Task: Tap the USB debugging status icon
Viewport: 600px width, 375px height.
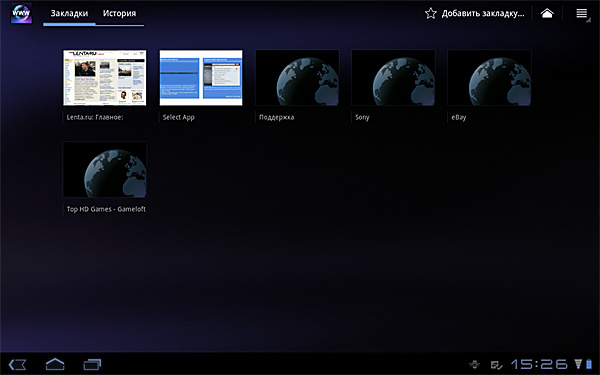Action: click(474, 364)
